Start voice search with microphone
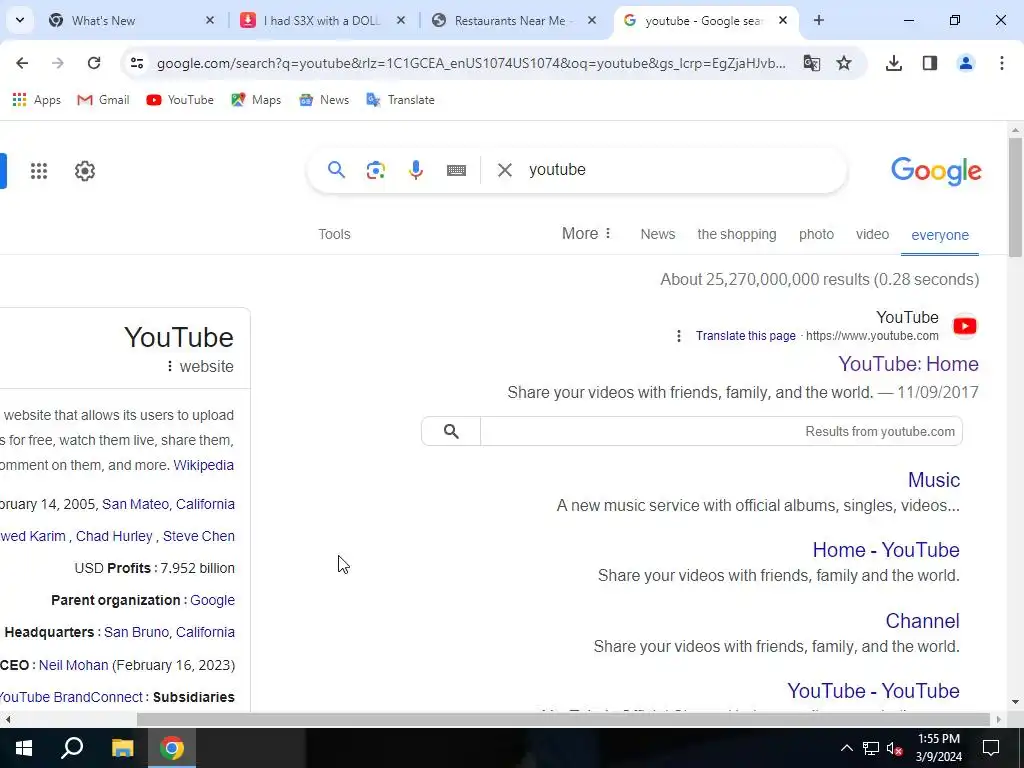The width and height of the screenshot is (1024, 768). pos(415,170)
